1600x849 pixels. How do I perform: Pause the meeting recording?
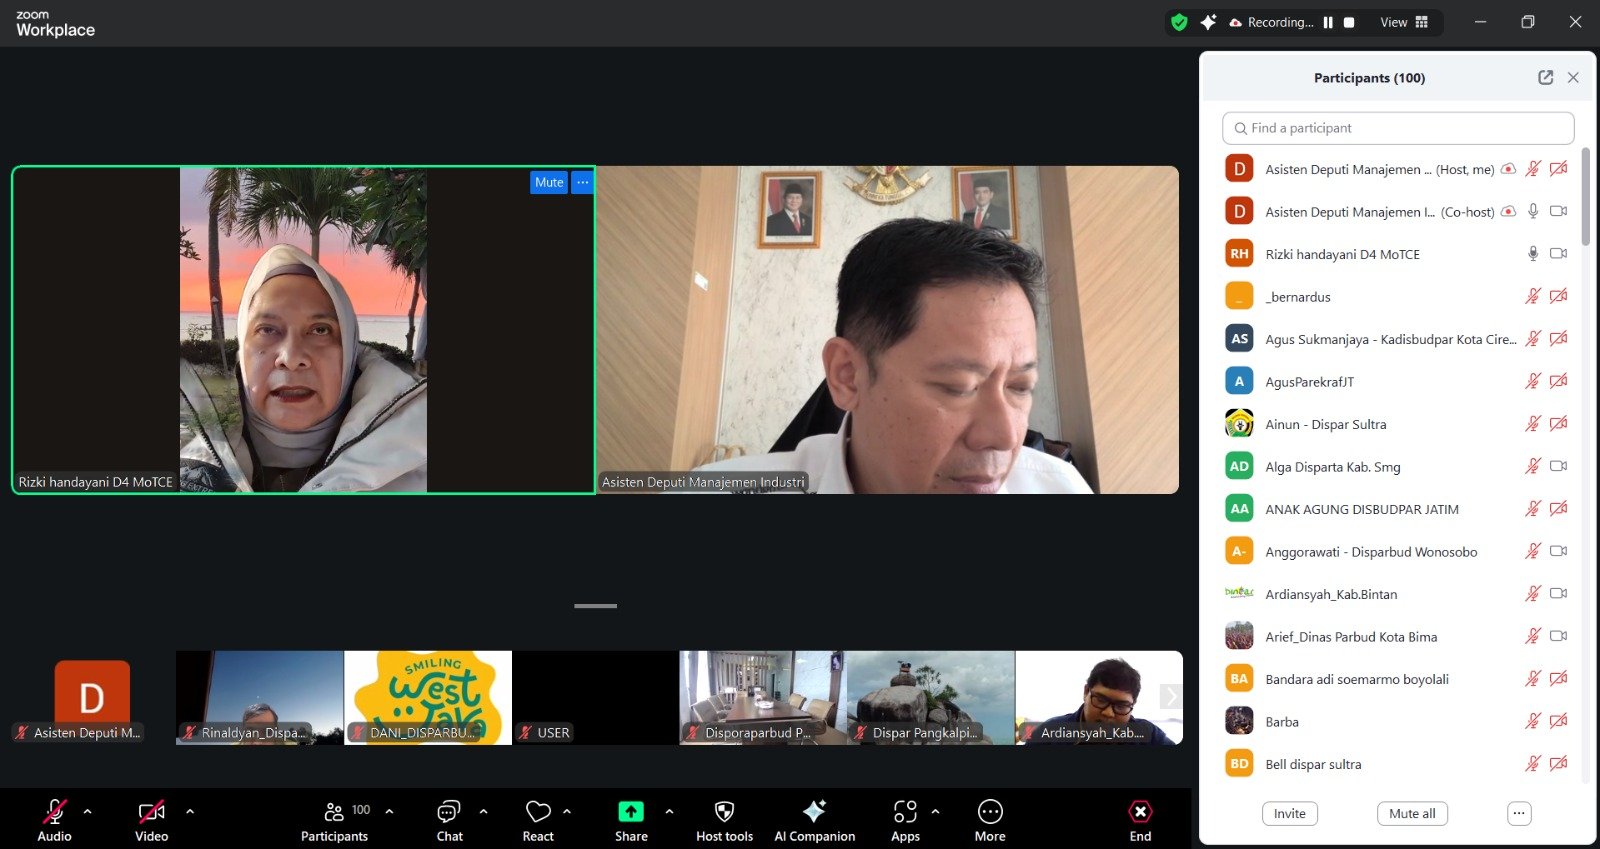[1328, 22]
